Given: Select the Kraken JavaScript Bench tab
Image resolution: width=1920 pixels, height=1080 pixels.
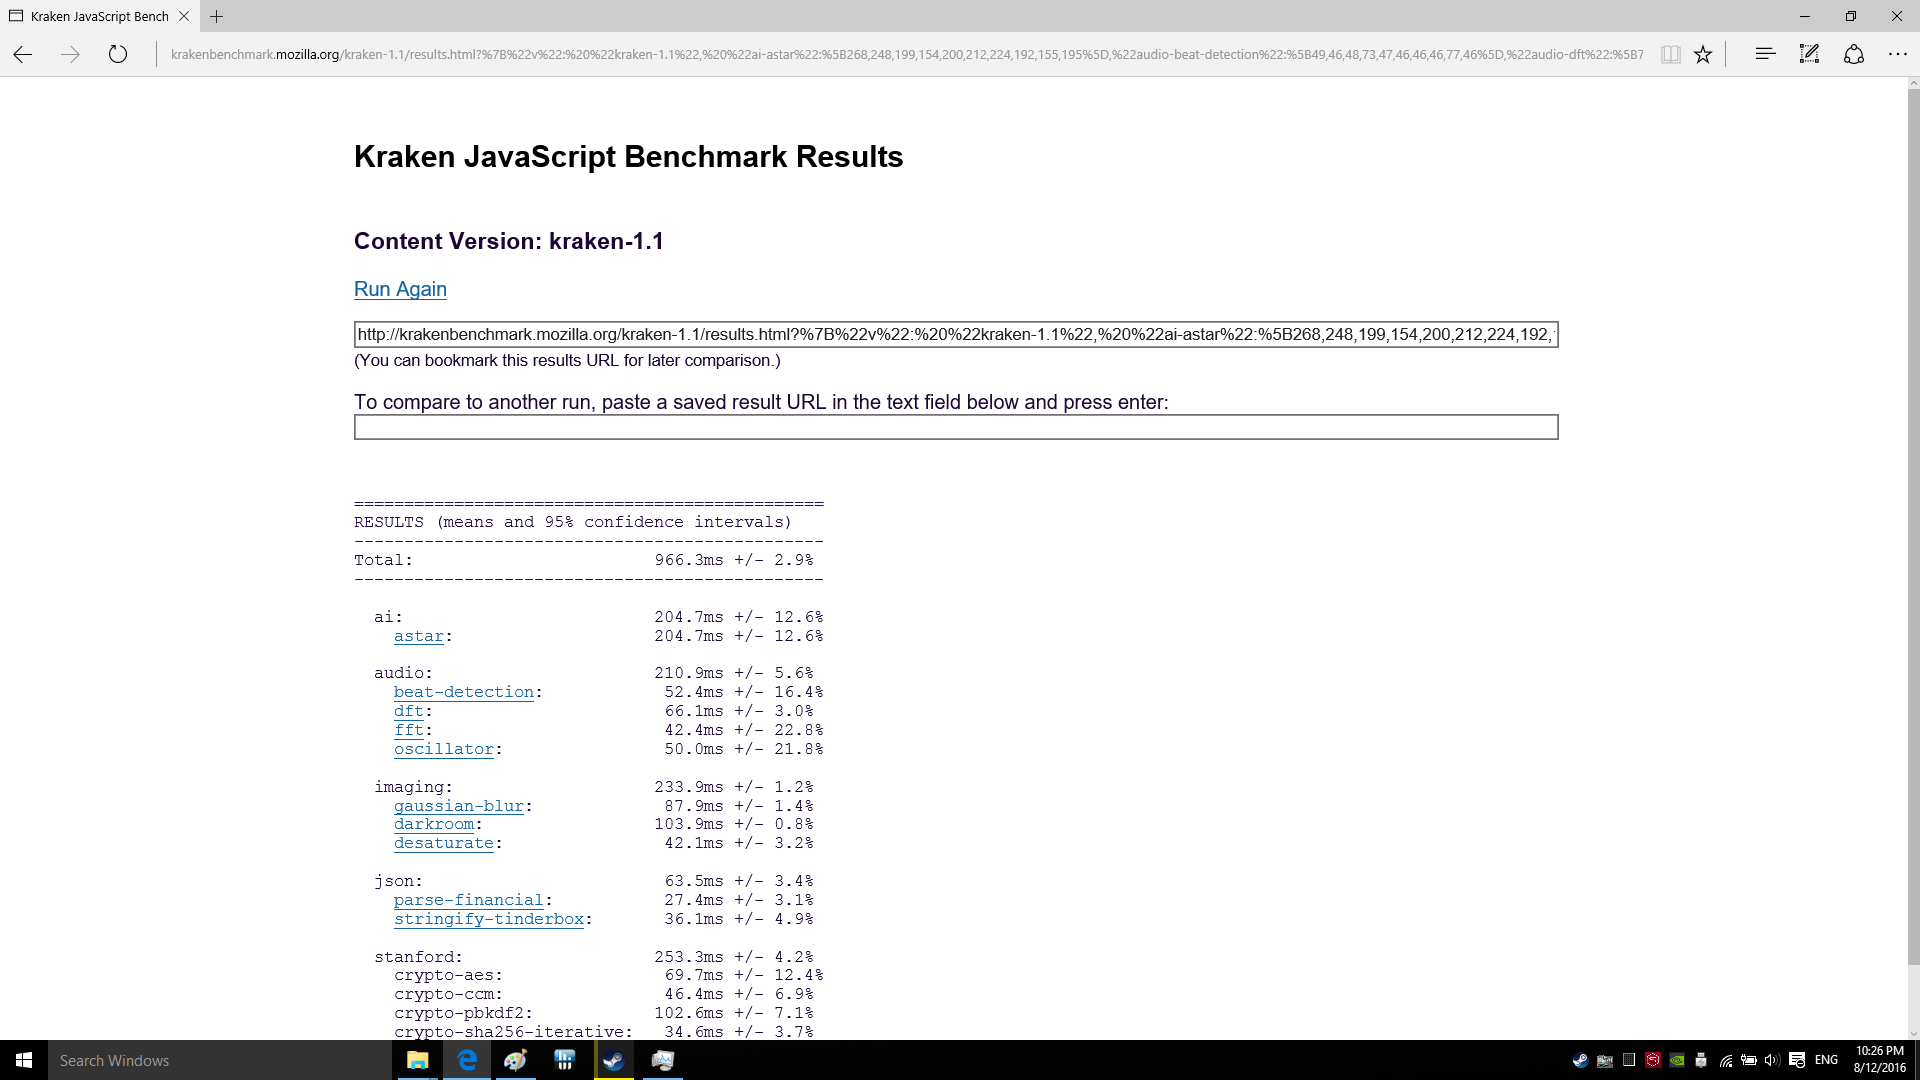Looking at the screenshot, I should (x=98, y=16).
